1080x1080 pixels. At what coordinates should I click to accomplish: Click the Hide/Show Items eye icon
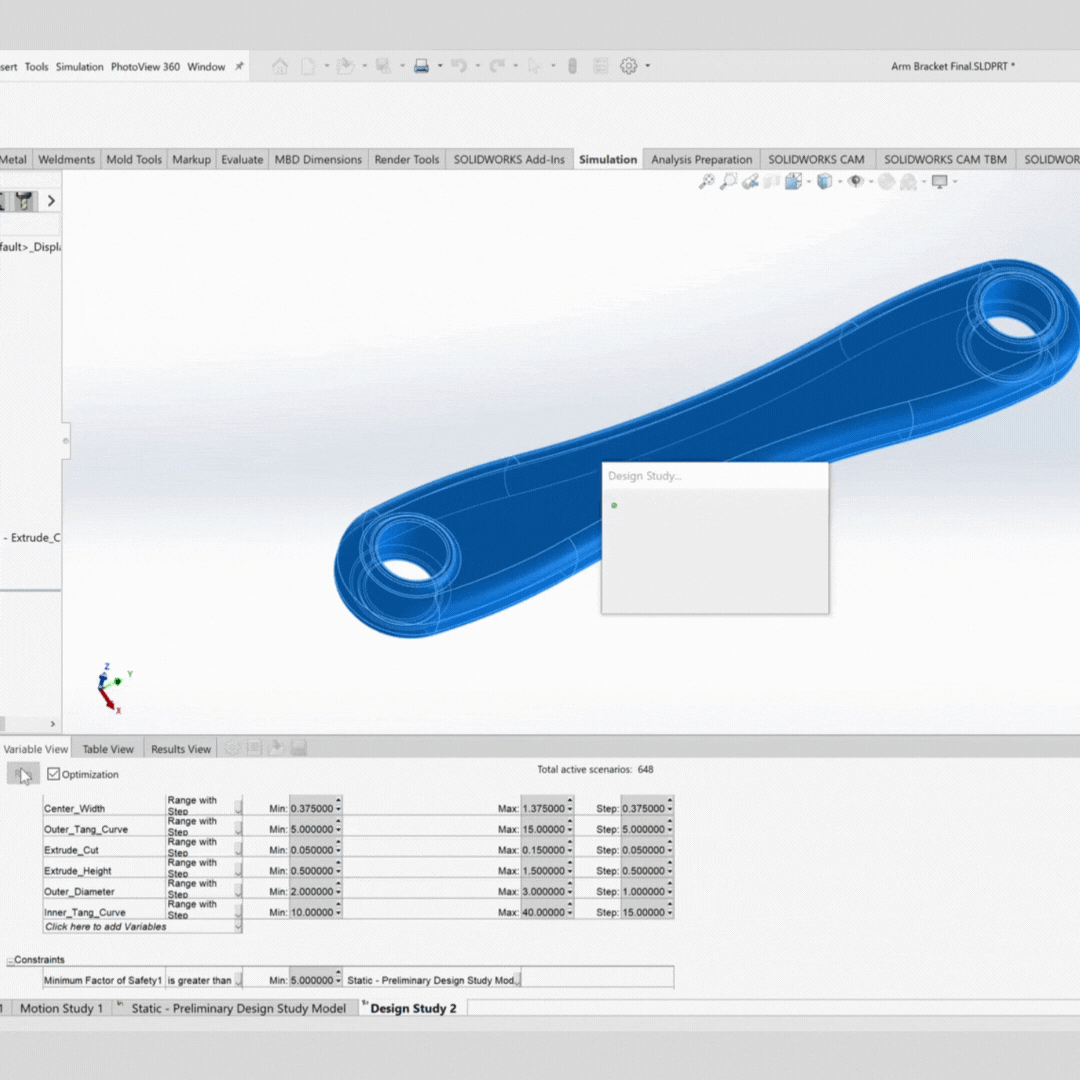(855, 182)
